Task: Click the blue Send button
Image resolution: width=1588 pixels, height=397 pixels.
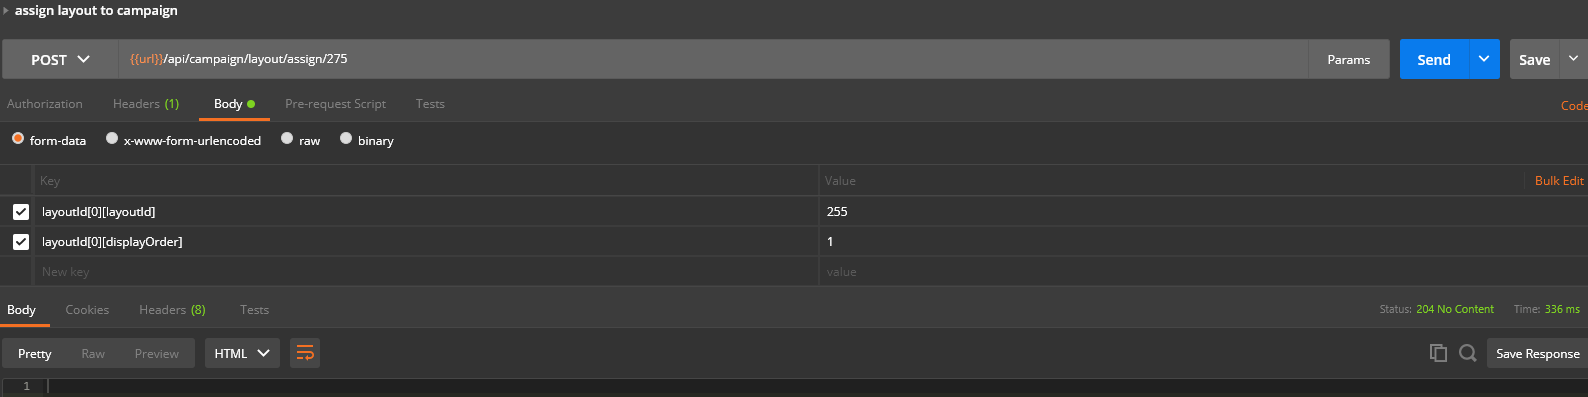Action: [x=1434, y=59]
